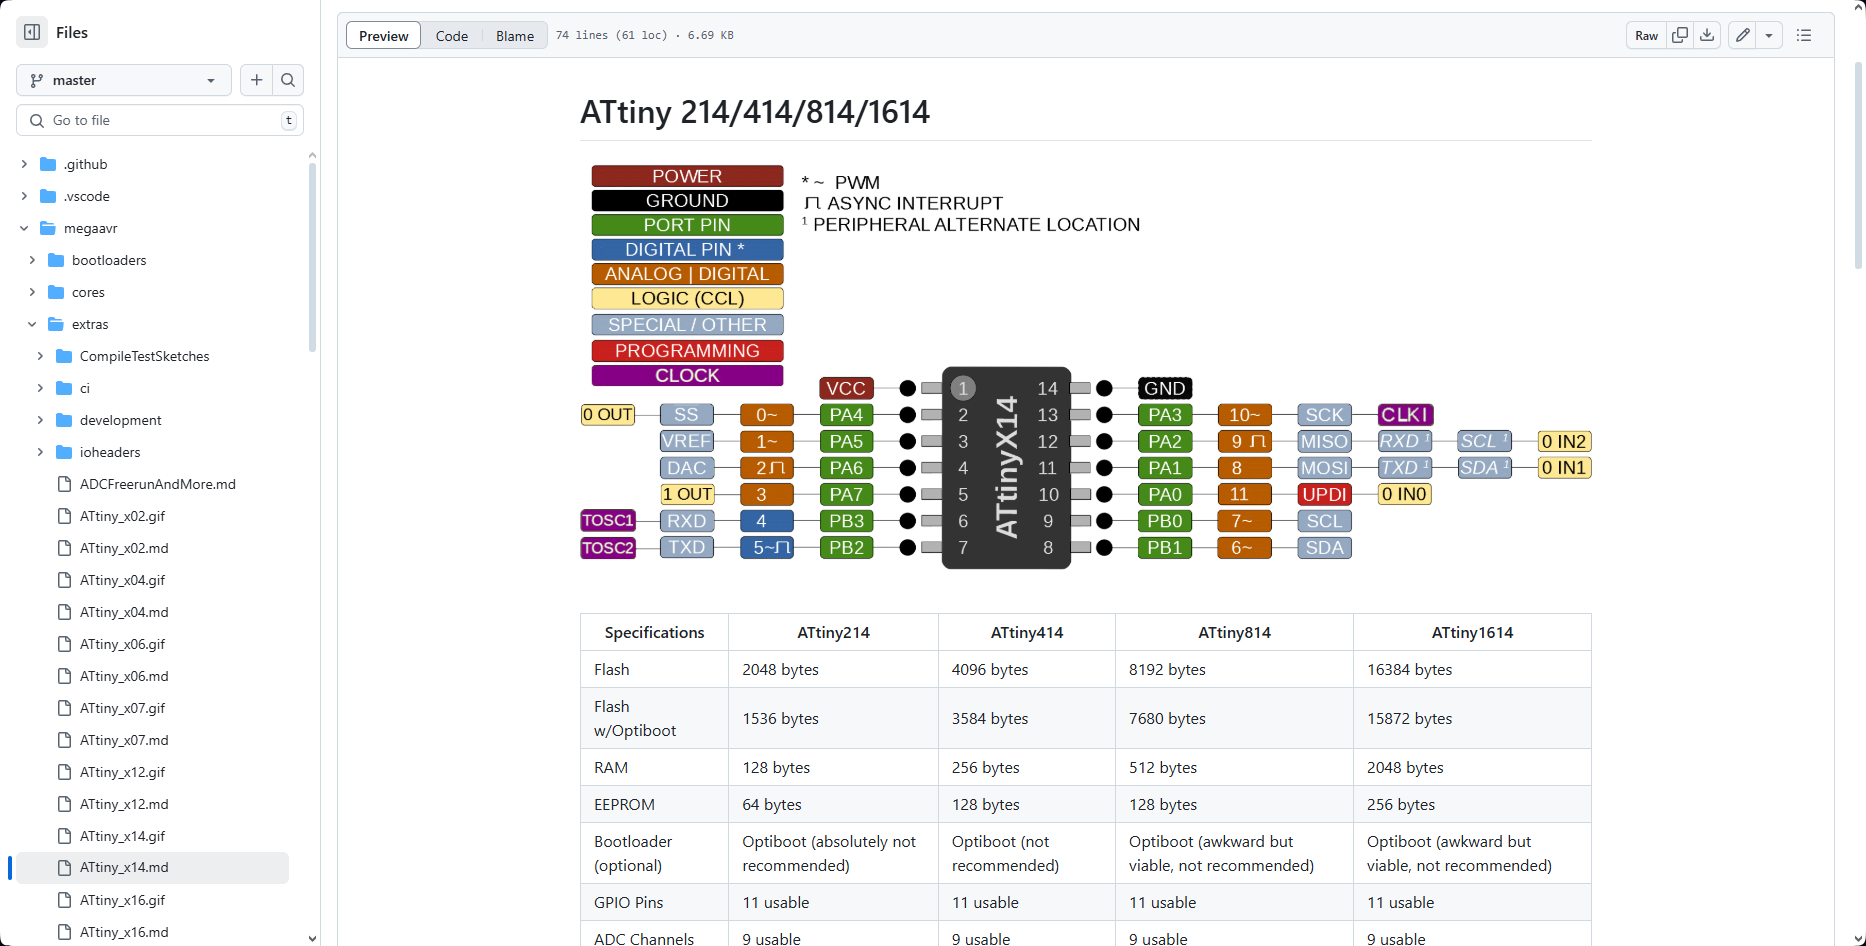The width and height of the screenshot is (1866, 946).
Task: Open the .github folder
Action: point(85,164)
